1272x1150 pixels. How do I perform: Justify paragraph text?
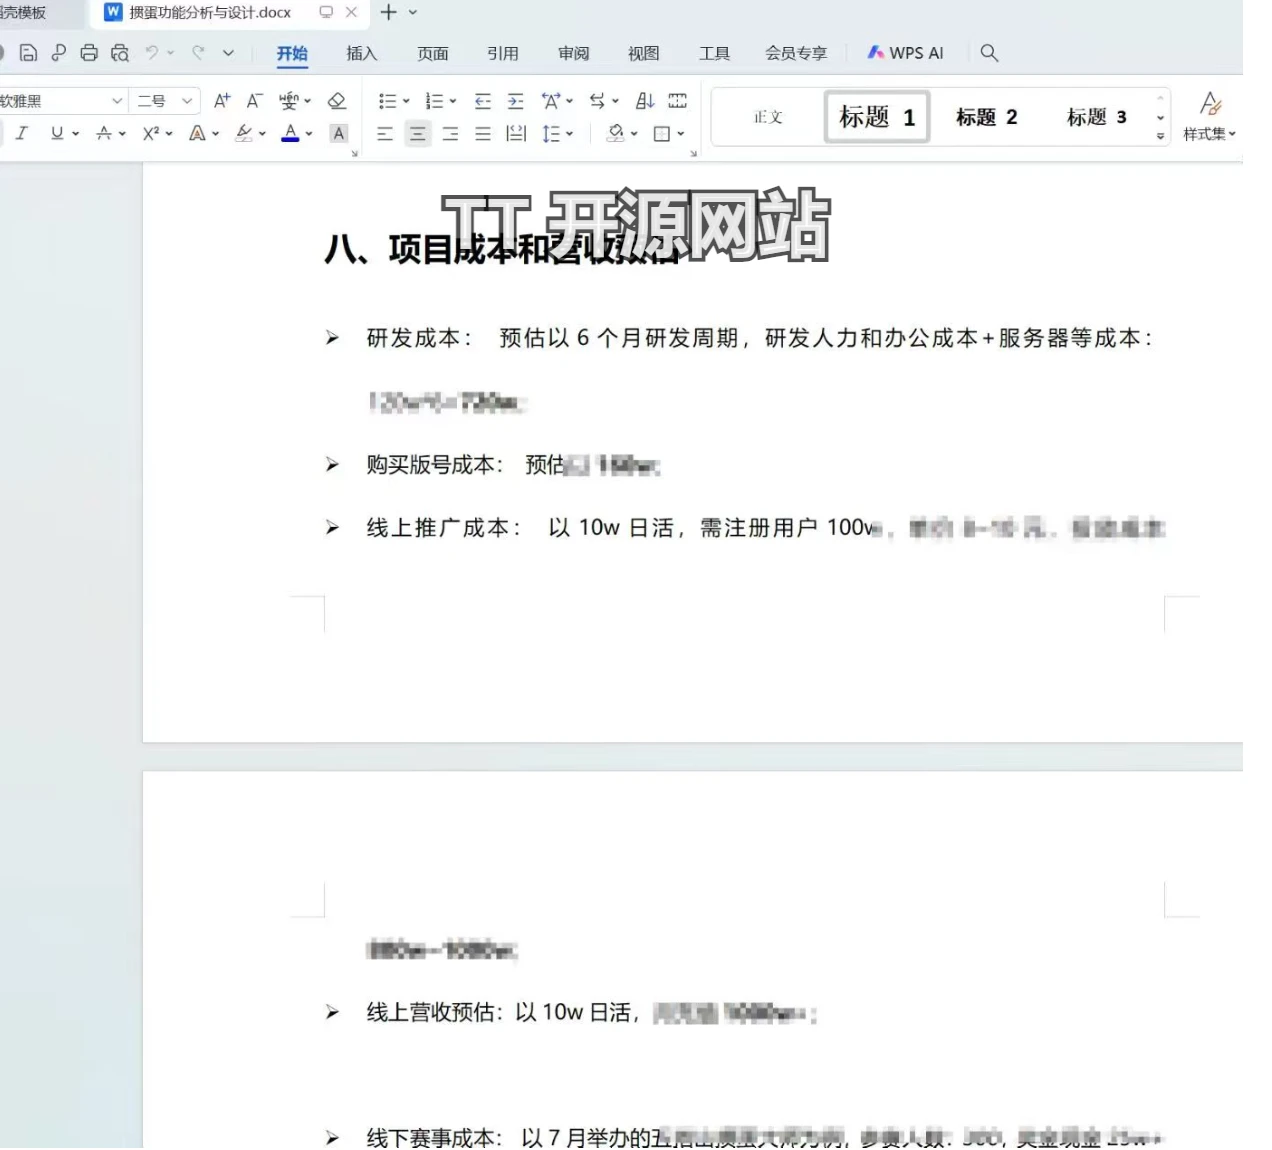pyautogui.click(x=483, y=133)
